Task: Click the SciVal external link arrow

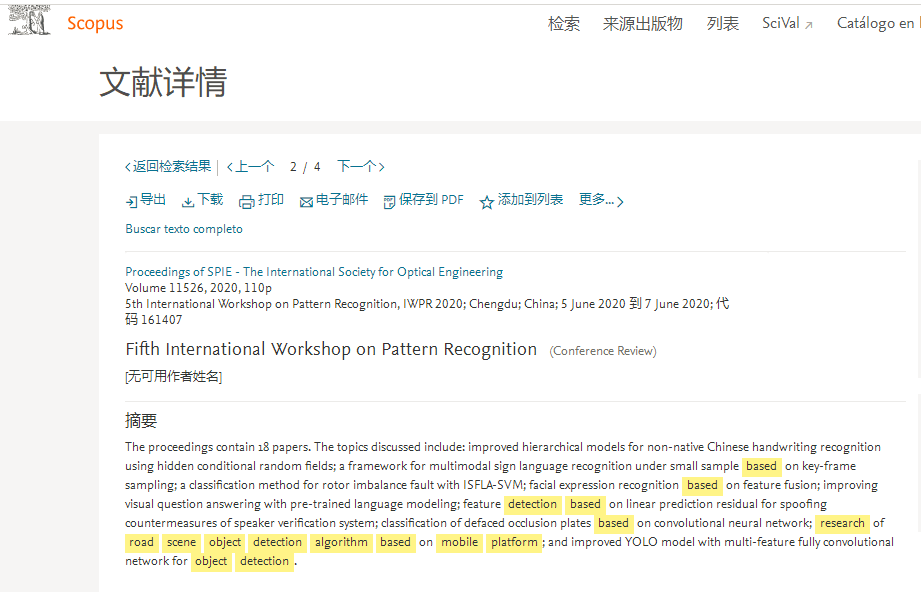Action: tap(809, 25)
